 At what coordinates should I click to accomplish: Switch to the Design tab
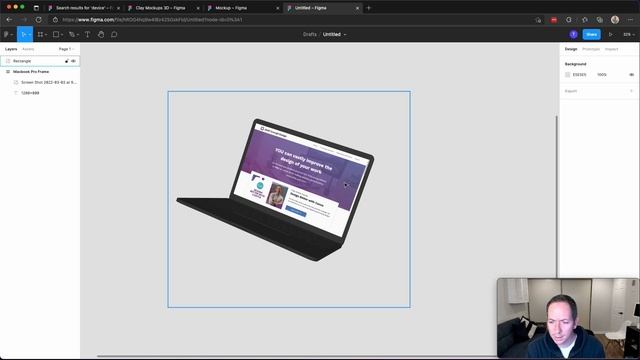click(x=571, y=49)
